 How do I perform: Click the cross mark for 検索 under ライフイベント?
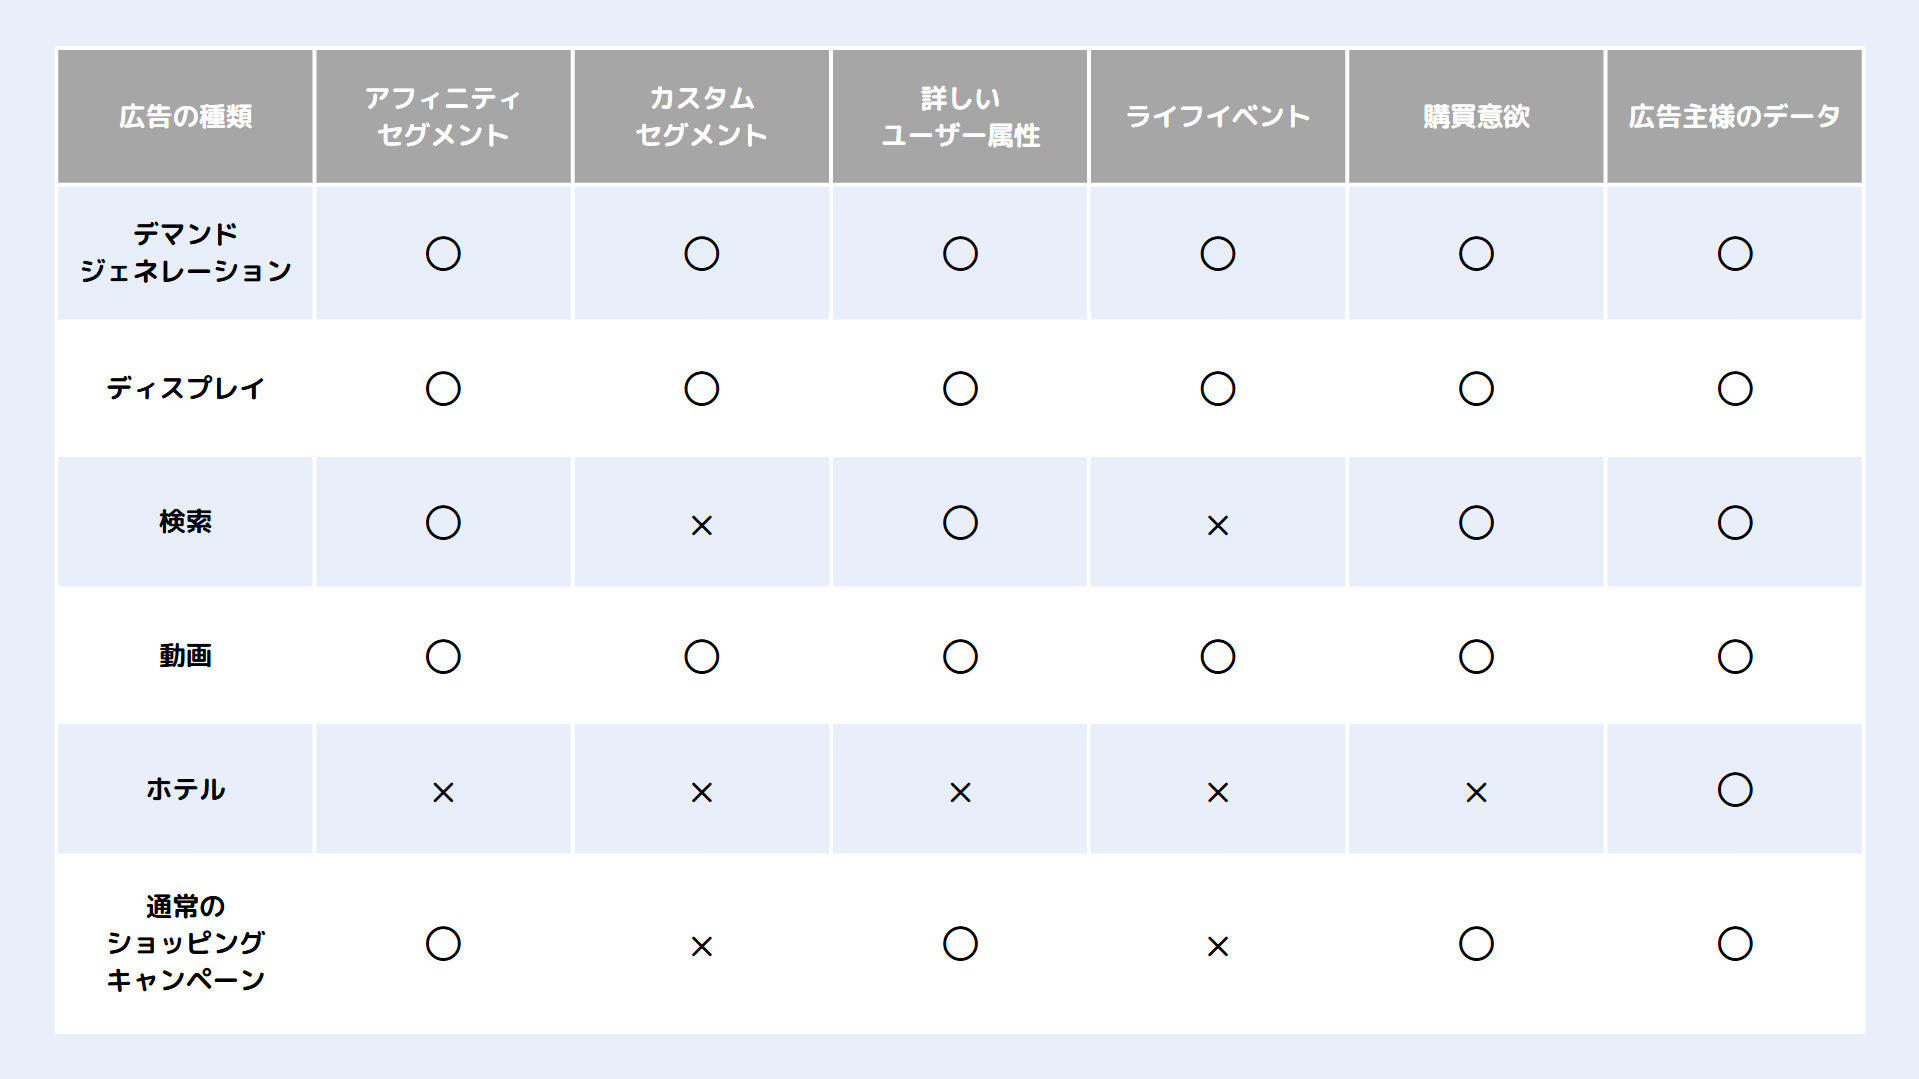(1218, 525)
